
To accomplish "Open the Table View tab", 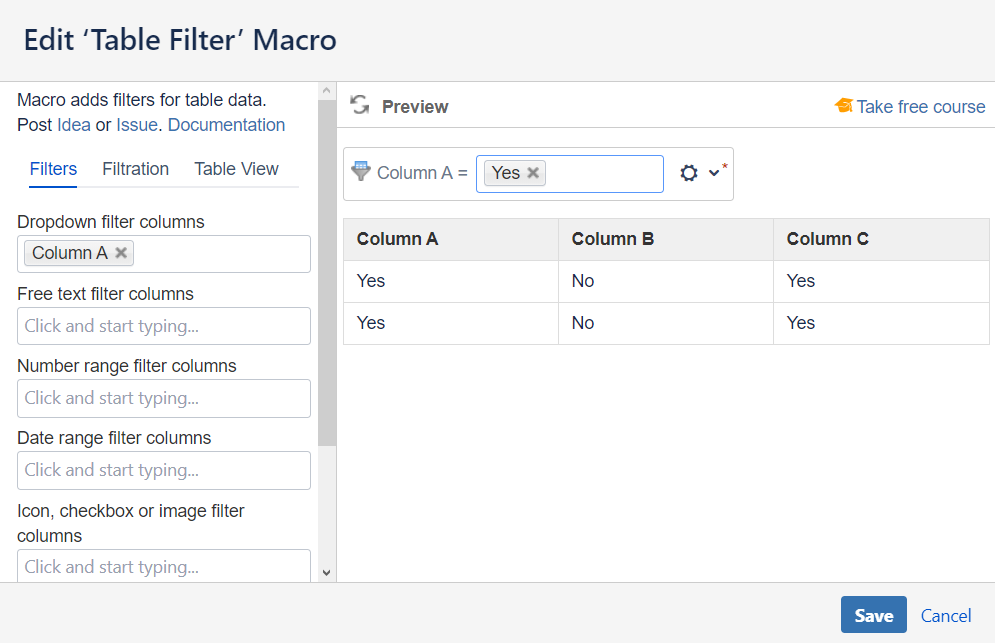I will pyautogui.click(x=236, y=169).
